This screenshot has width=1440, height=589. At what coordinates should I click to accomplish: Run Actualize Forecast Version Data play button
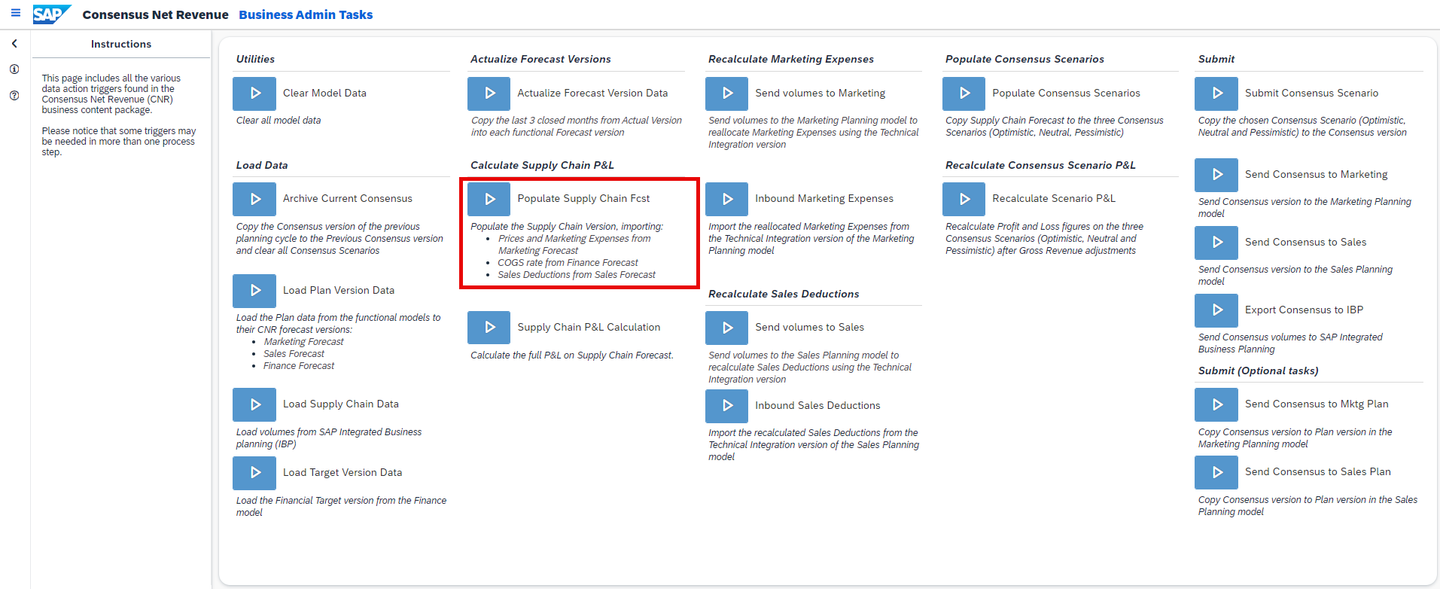pos(489,93)
